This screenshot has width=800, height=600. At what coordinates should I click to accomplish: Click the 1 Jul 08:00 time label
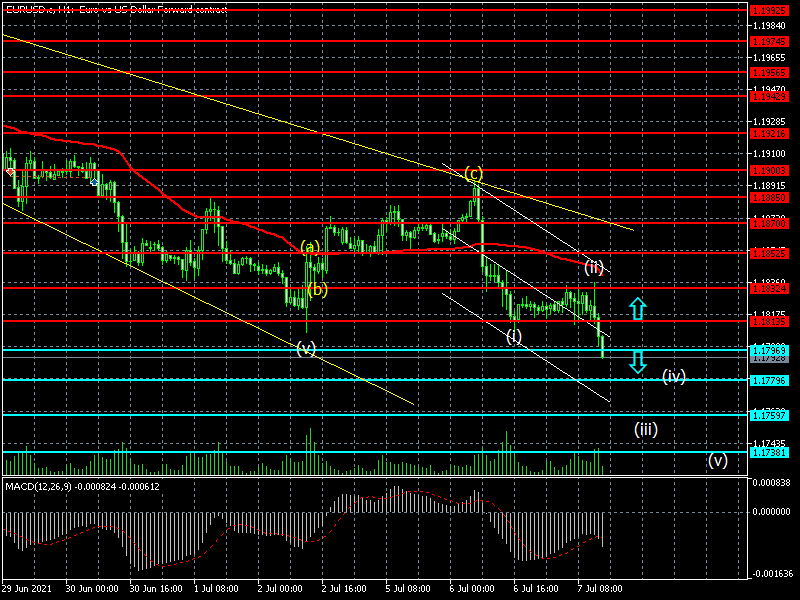(x=216, y=588)
